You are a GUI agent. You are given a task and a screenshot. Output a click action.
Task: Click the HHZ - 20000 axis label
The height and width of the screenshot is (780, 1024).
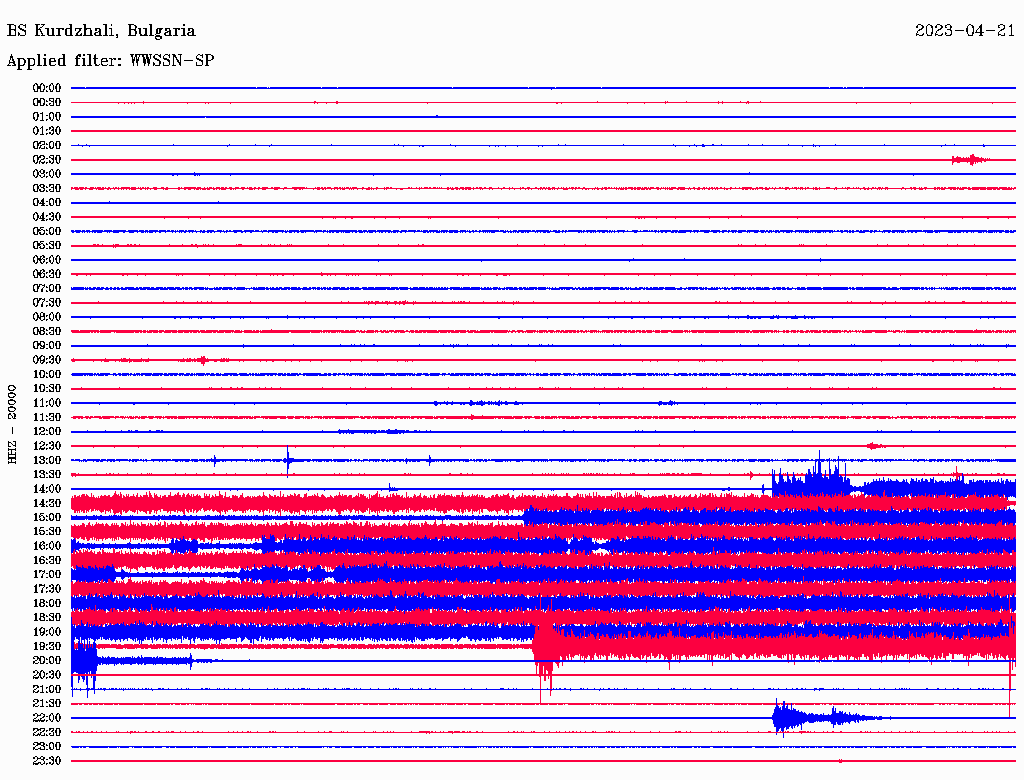click(12, 424)
